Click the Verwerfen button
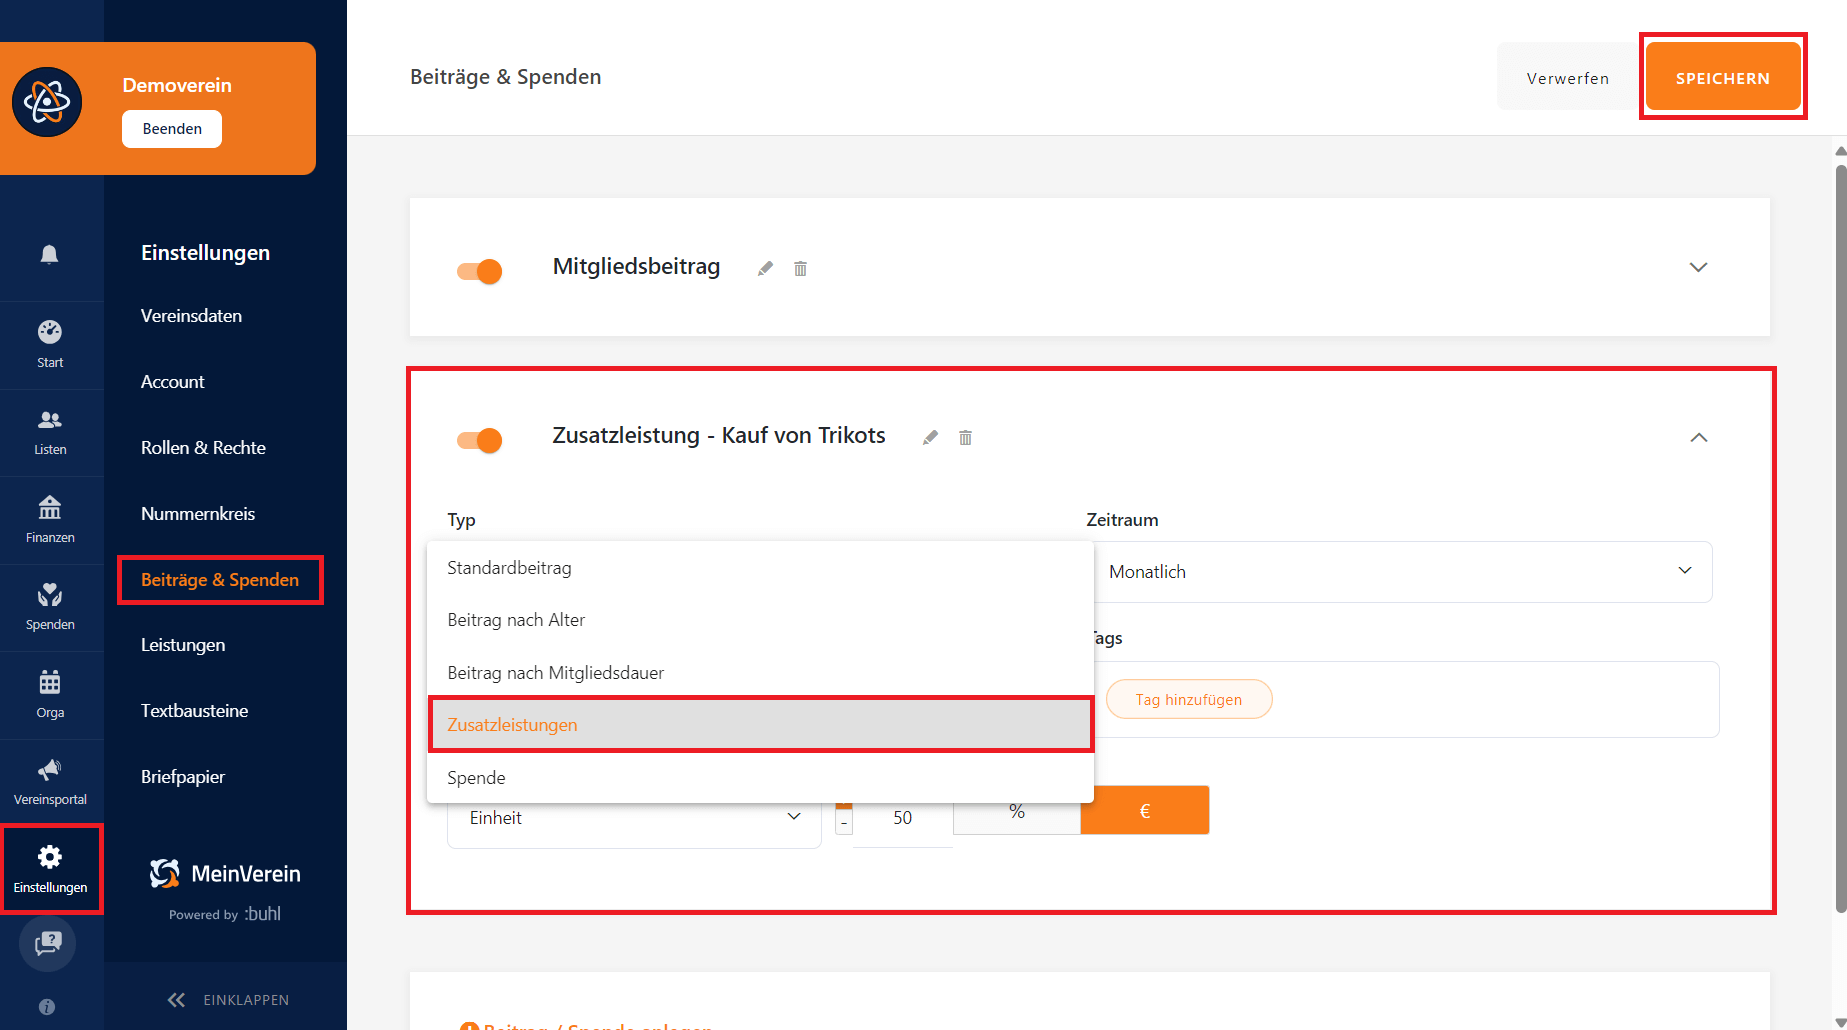 coord(1568,78)
